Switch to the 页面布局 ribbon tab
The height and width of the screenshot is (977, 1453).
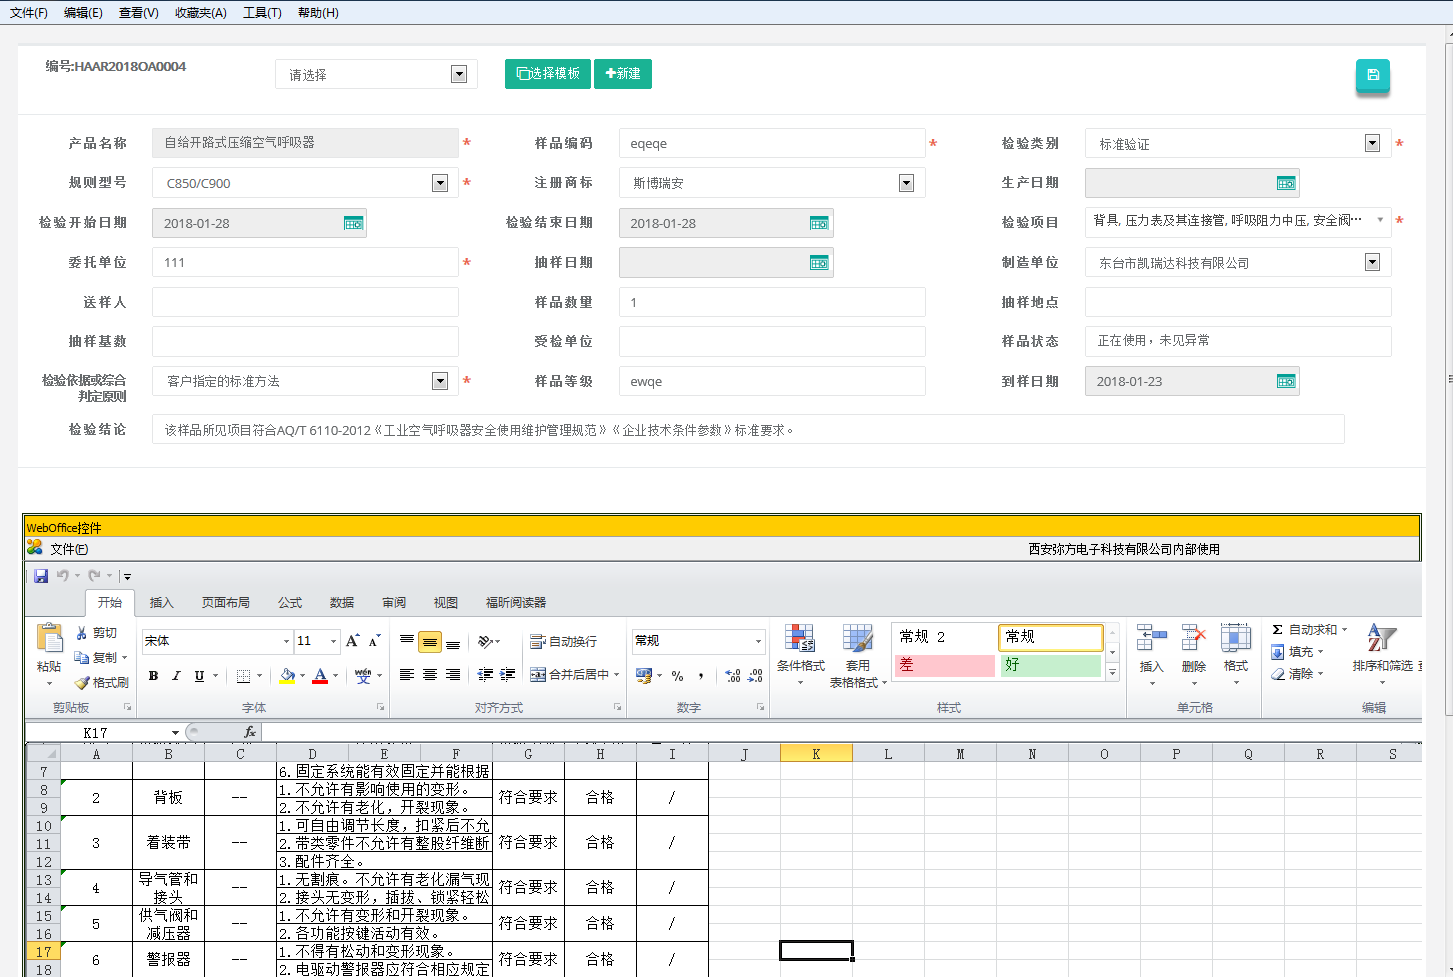[x=225, y=602]
